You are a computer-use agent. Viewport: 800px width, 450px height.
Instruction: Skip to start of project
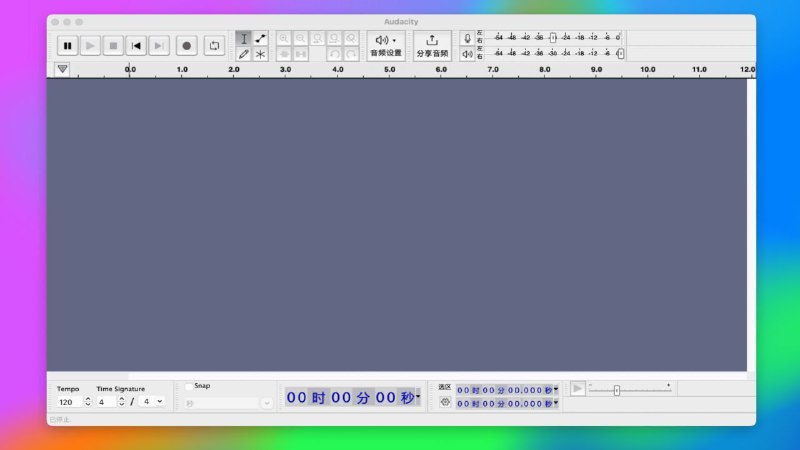click(x=137, y=45)
